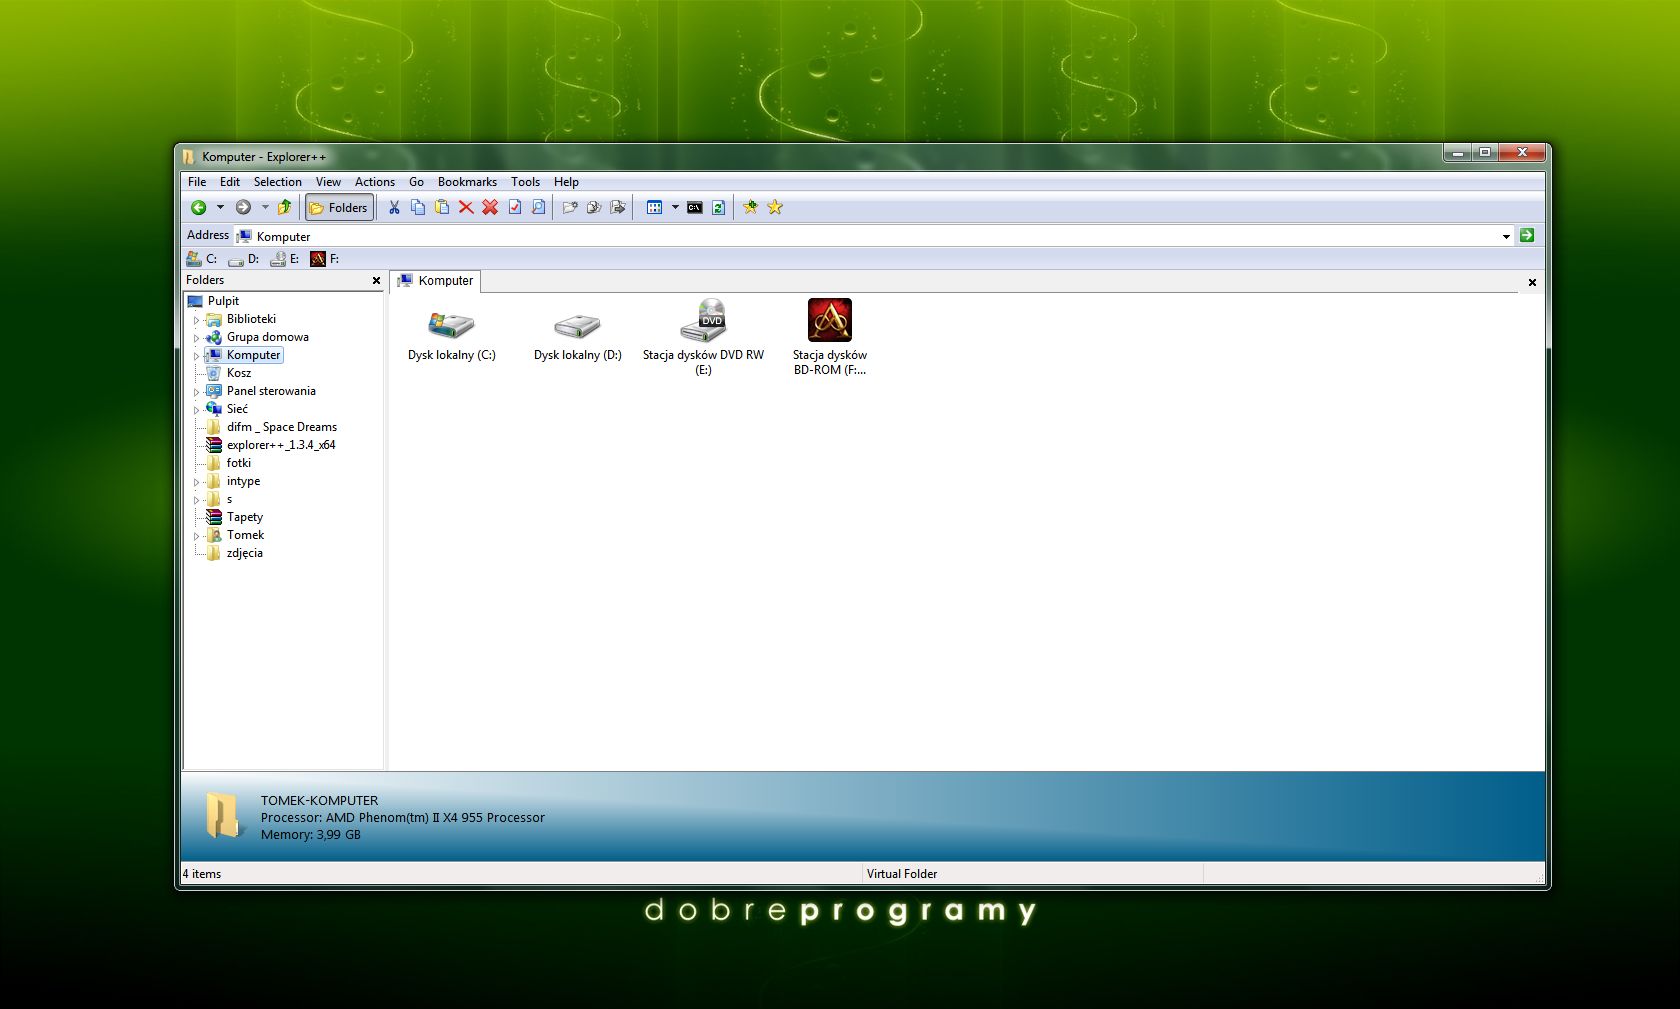This screenshot has width=1680, height=1009.
Task: Open the Back history dropdown arrow
Action: click(x=220, y=208)
